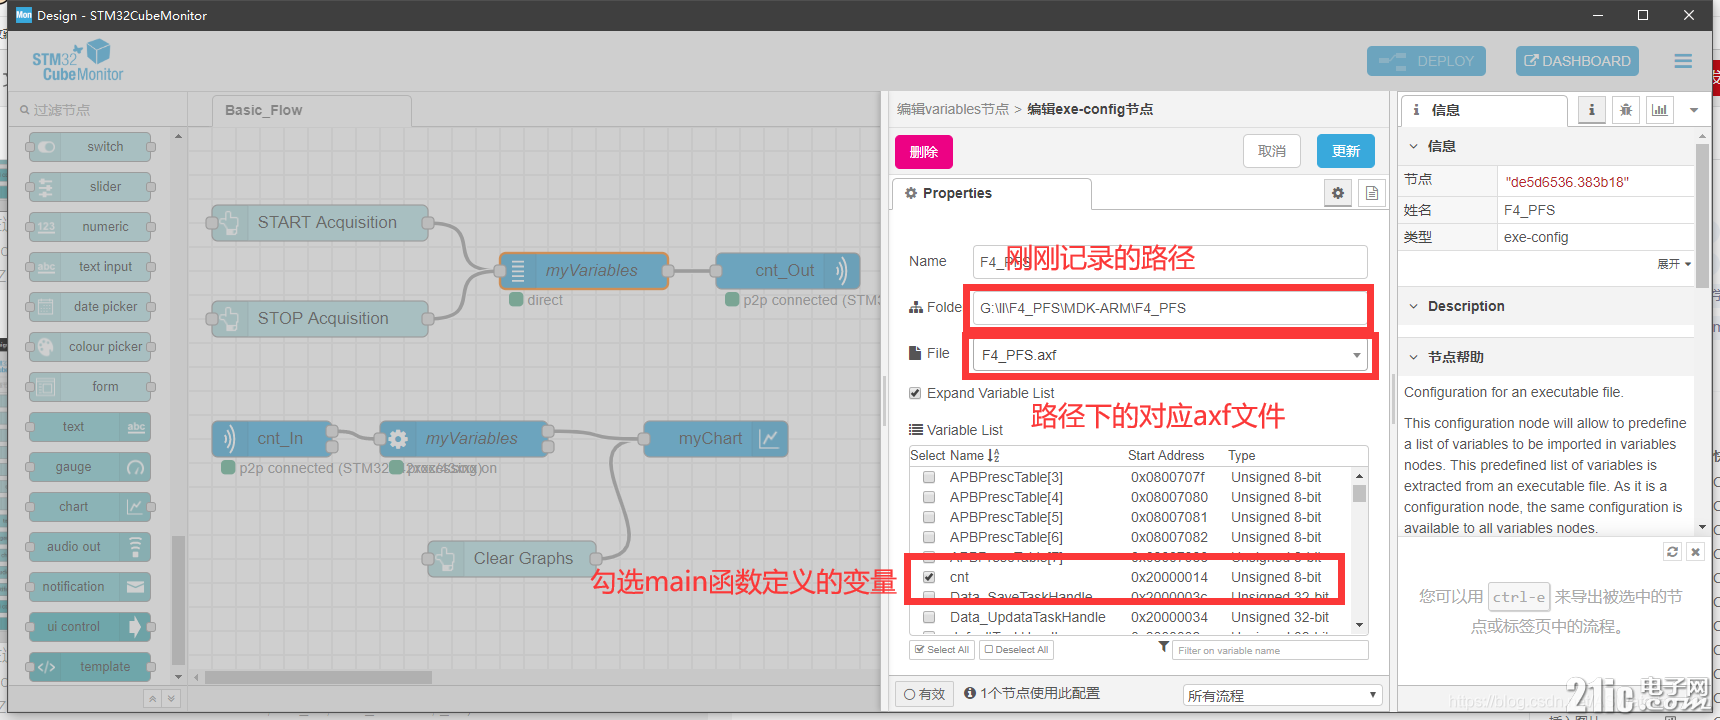The width and height of the screenshot is (1720, 720).
Task: Check APBPrescTable[5] variable
Action: click(929, 518)
